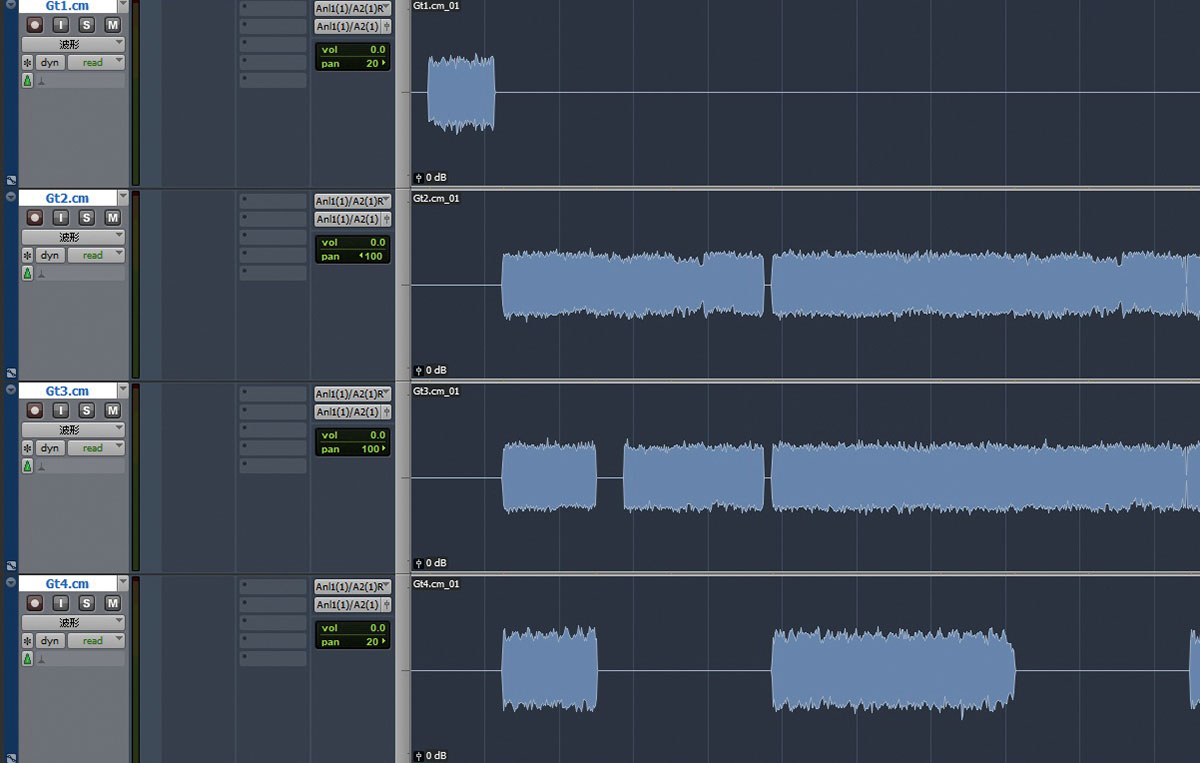Mute the Gt4.cm track
The image size is (1200, 763).
click(x=113, y=603)
